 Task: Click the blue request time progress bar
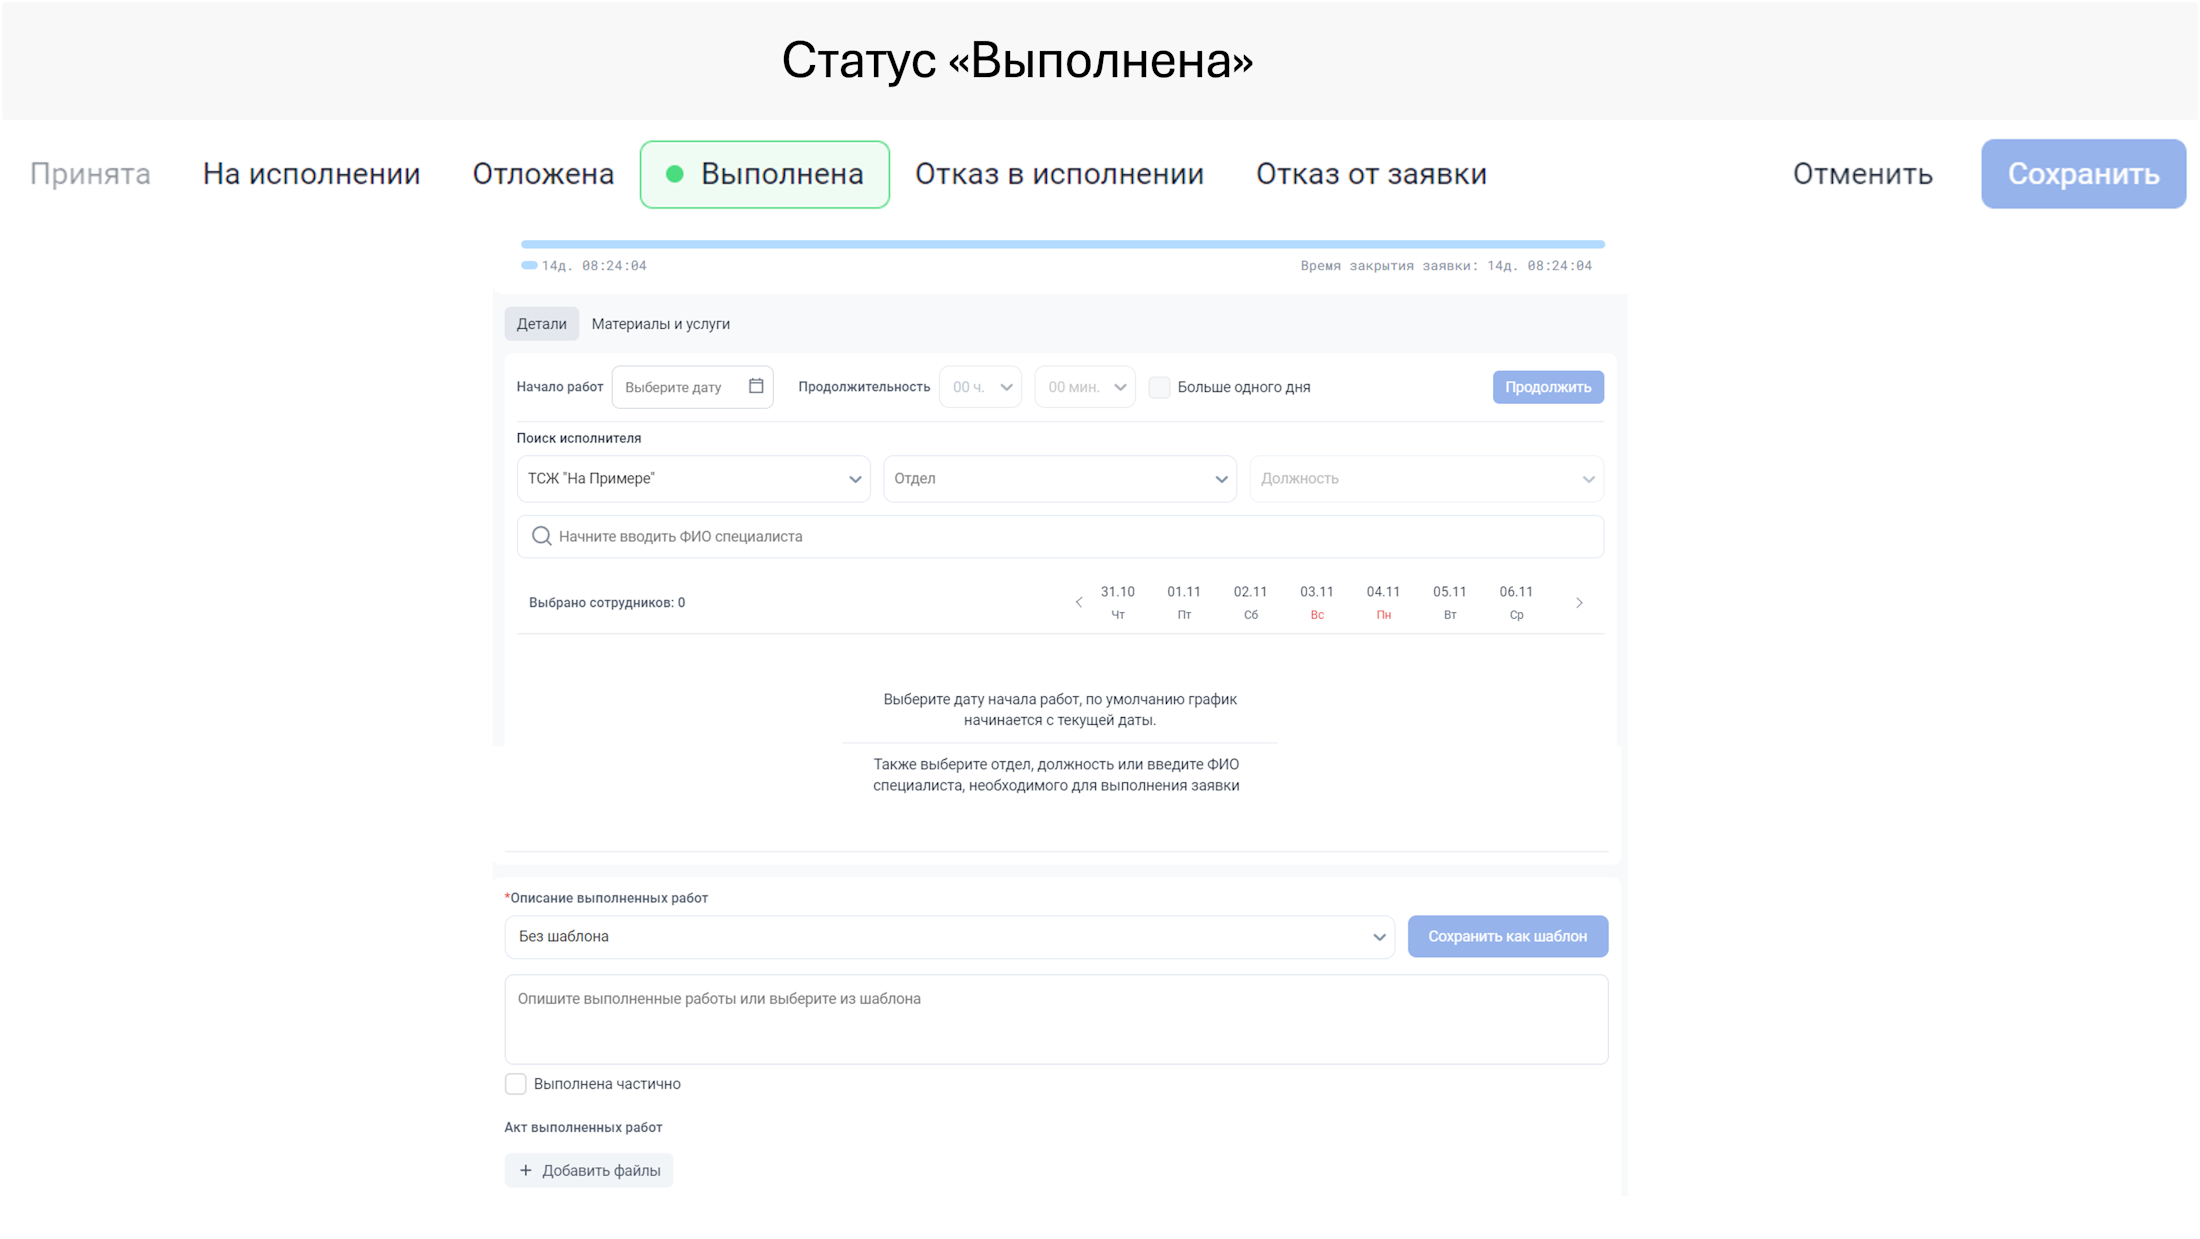click(x=1062, y=244)
